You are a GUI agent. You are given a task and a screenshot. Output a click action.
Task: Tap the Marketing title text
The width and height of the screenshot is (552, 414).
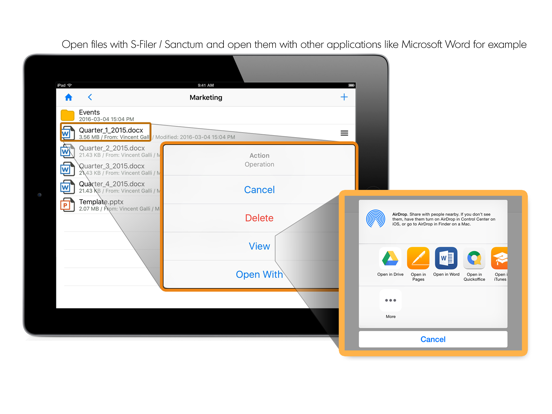[206, 98]
